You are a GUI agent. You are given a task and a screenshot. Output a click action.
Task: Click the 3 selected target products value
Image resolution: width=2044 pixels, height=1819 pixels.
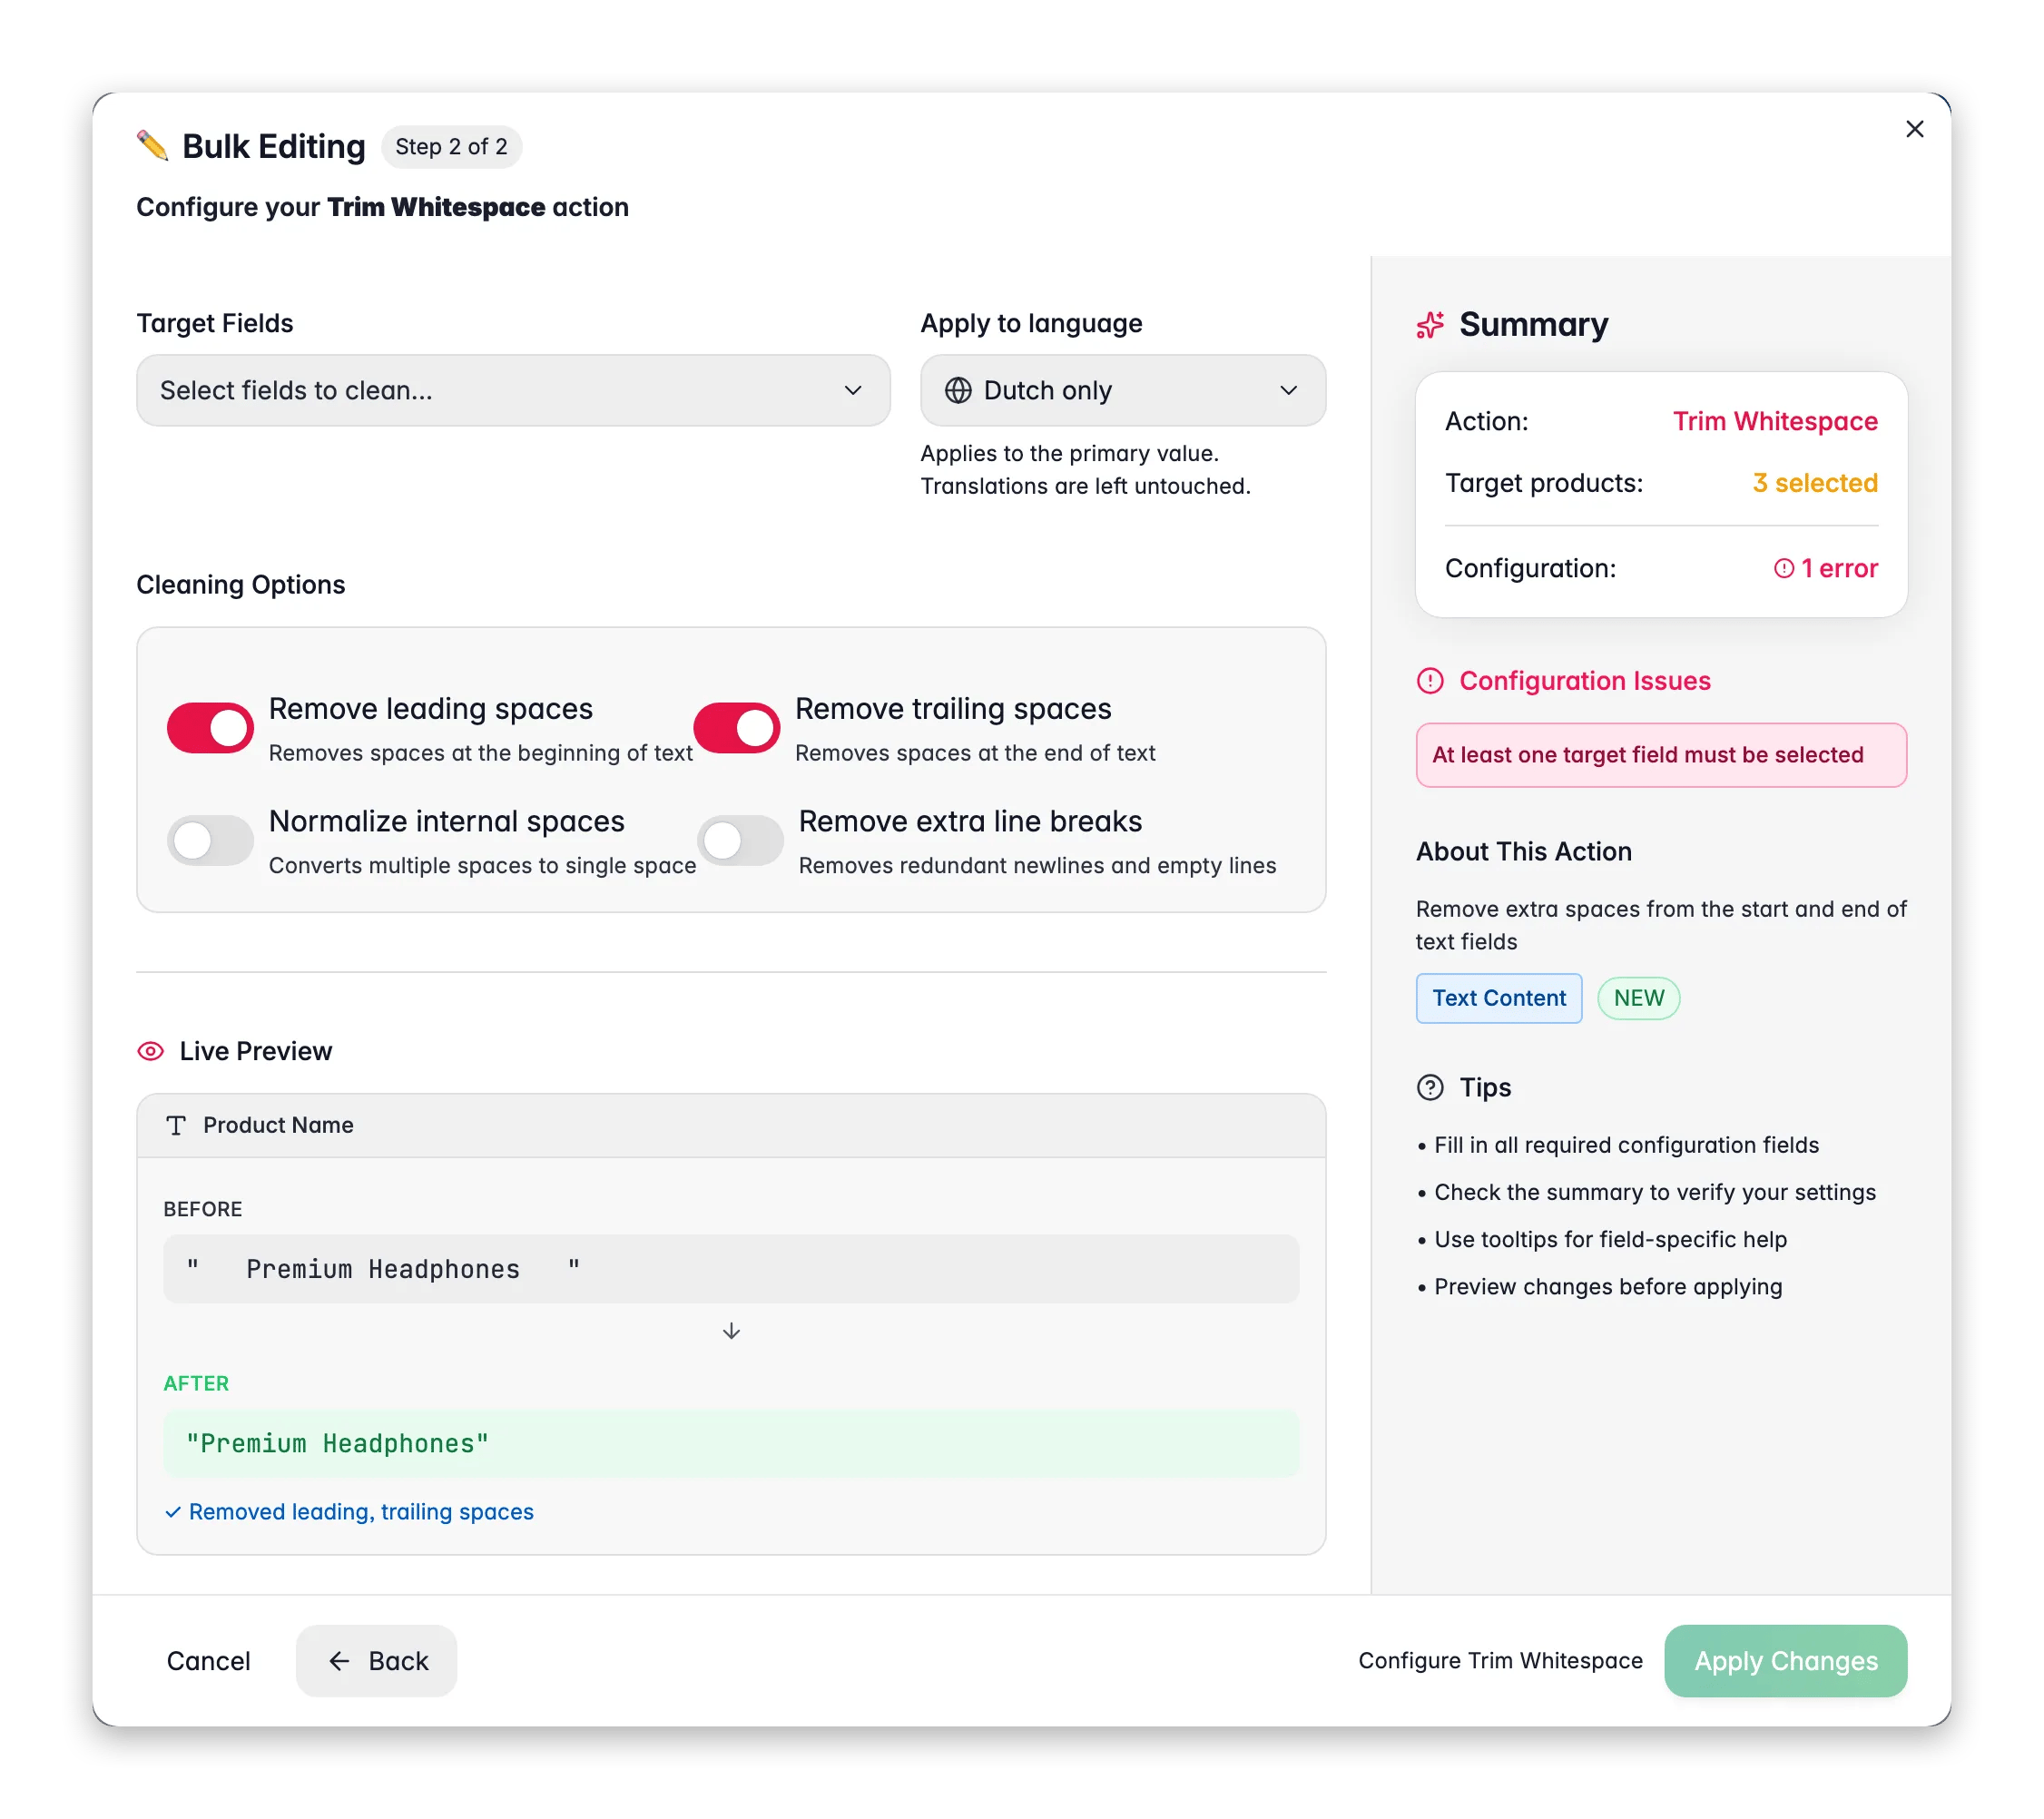click(x=1815, y=483)
